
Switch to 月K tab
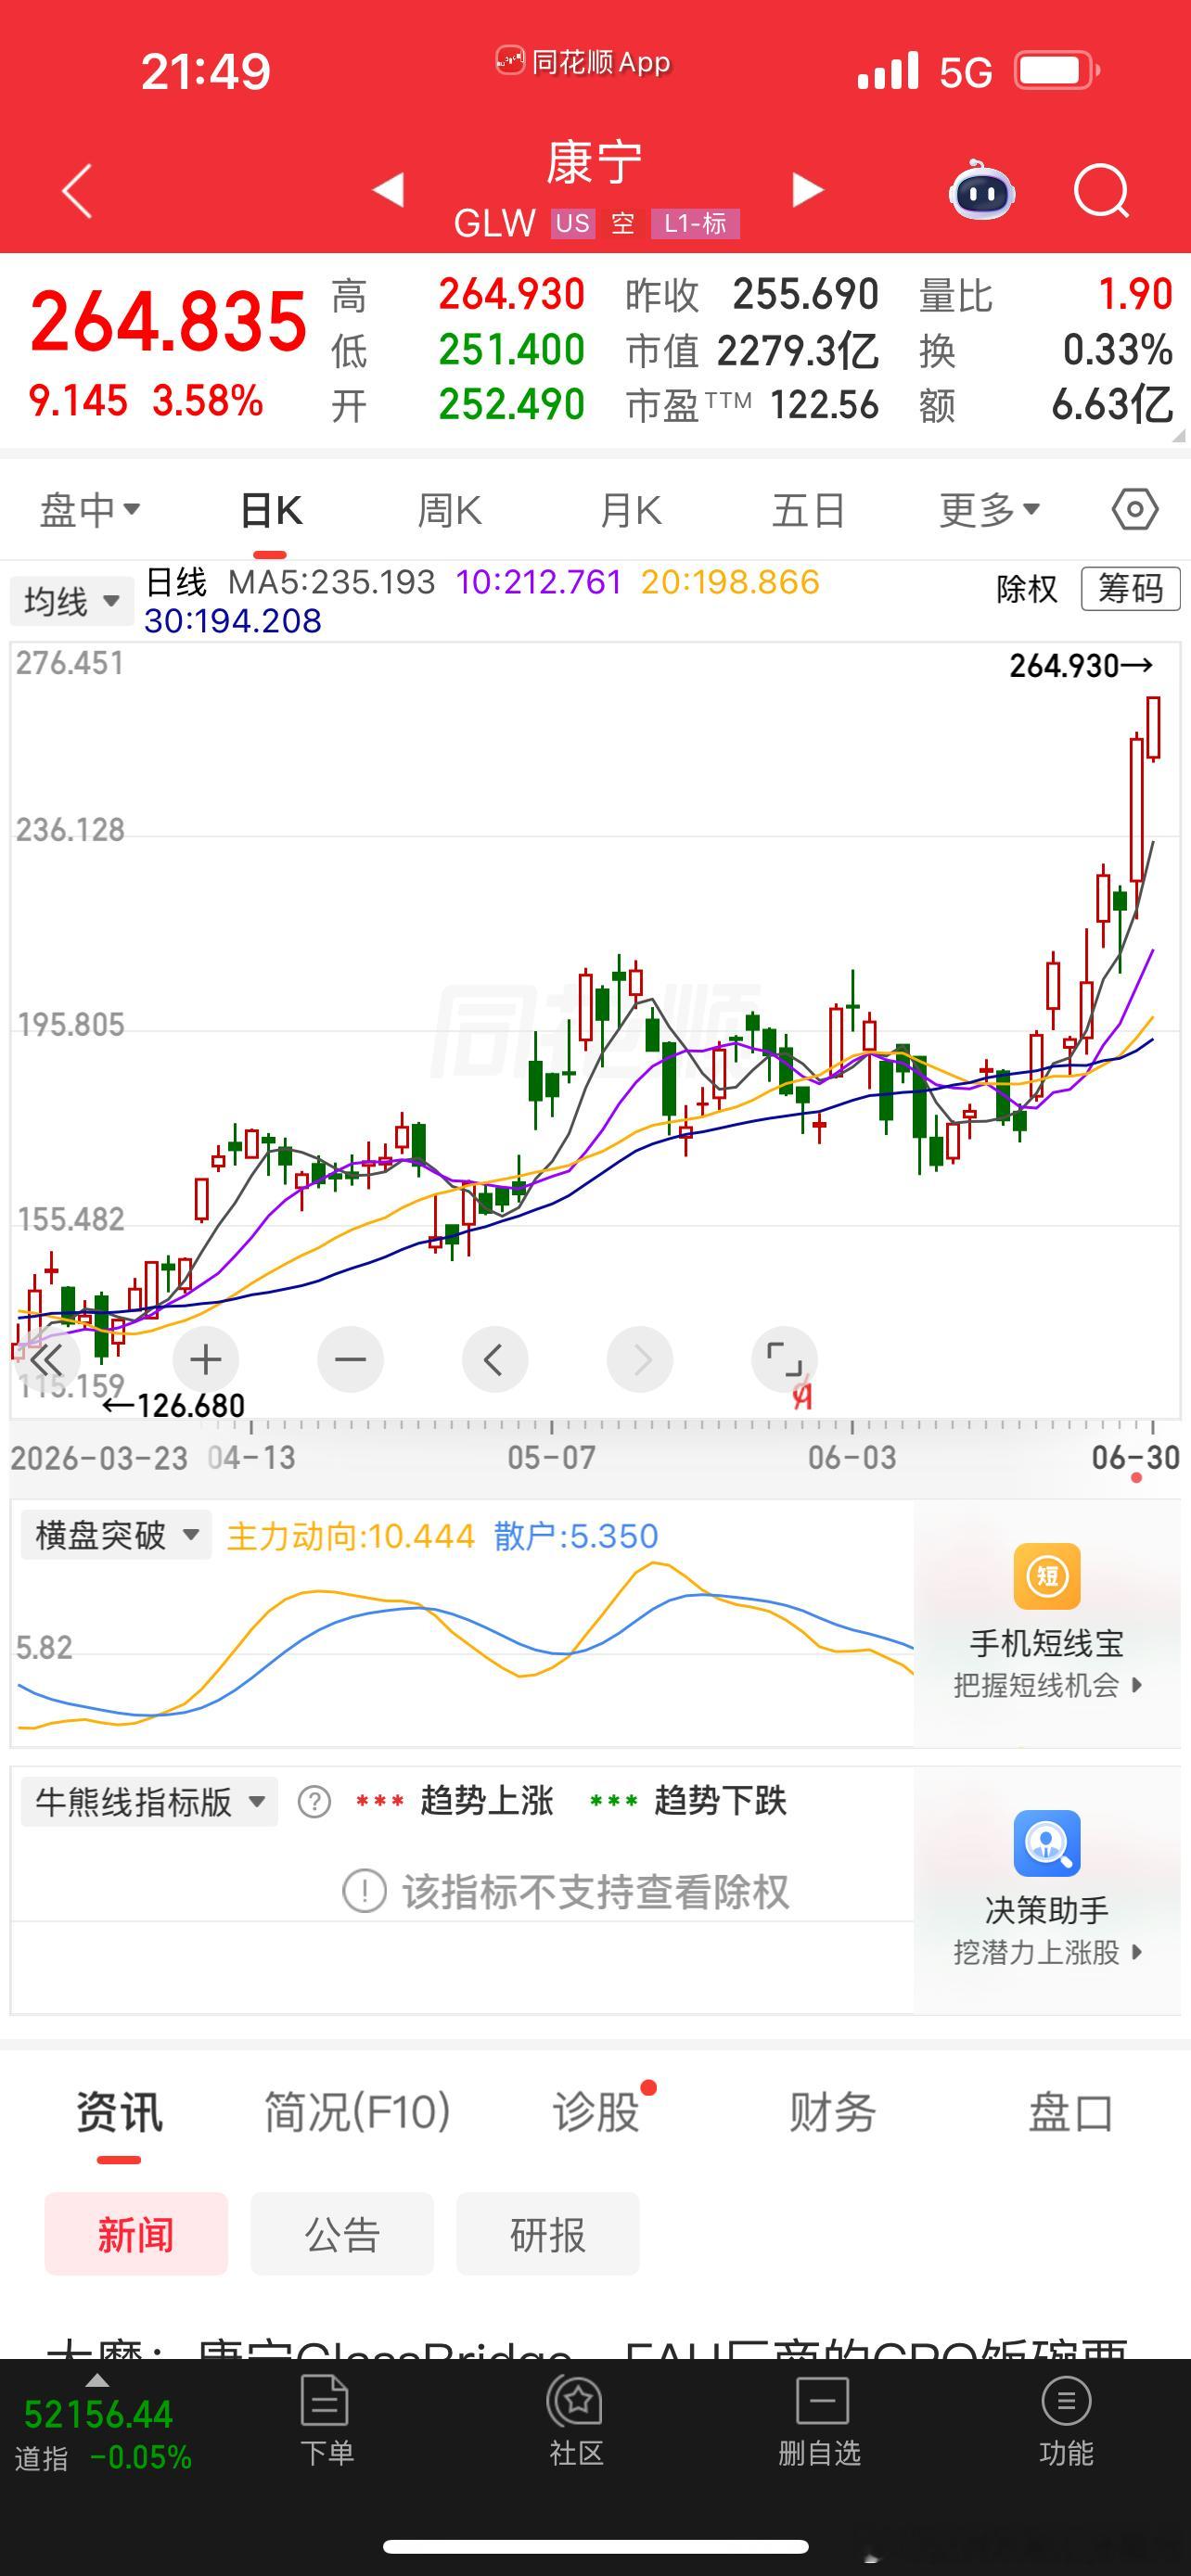click(630, 511)
